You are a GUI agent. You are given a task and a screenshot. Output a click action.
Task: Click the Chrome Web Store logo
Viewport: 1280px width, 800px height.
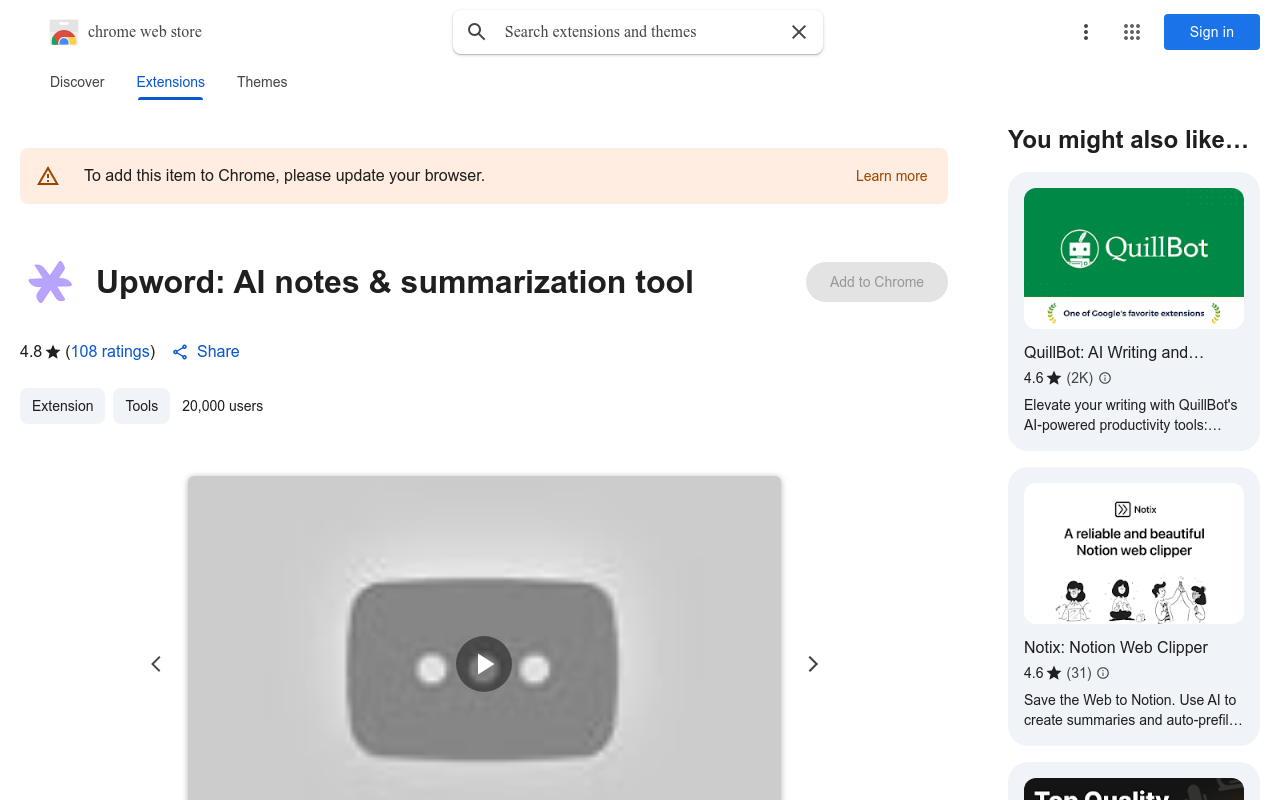click(x=64, y=32)
